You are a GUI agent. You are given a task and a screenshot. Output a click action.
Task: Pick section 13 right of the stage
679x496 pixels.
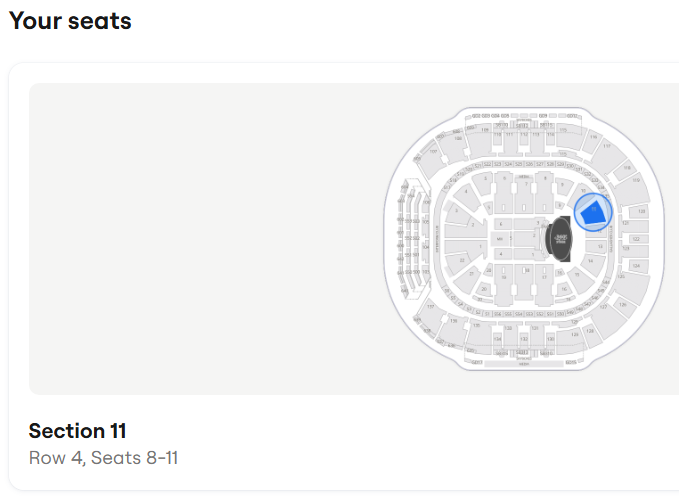pos(599,246)
